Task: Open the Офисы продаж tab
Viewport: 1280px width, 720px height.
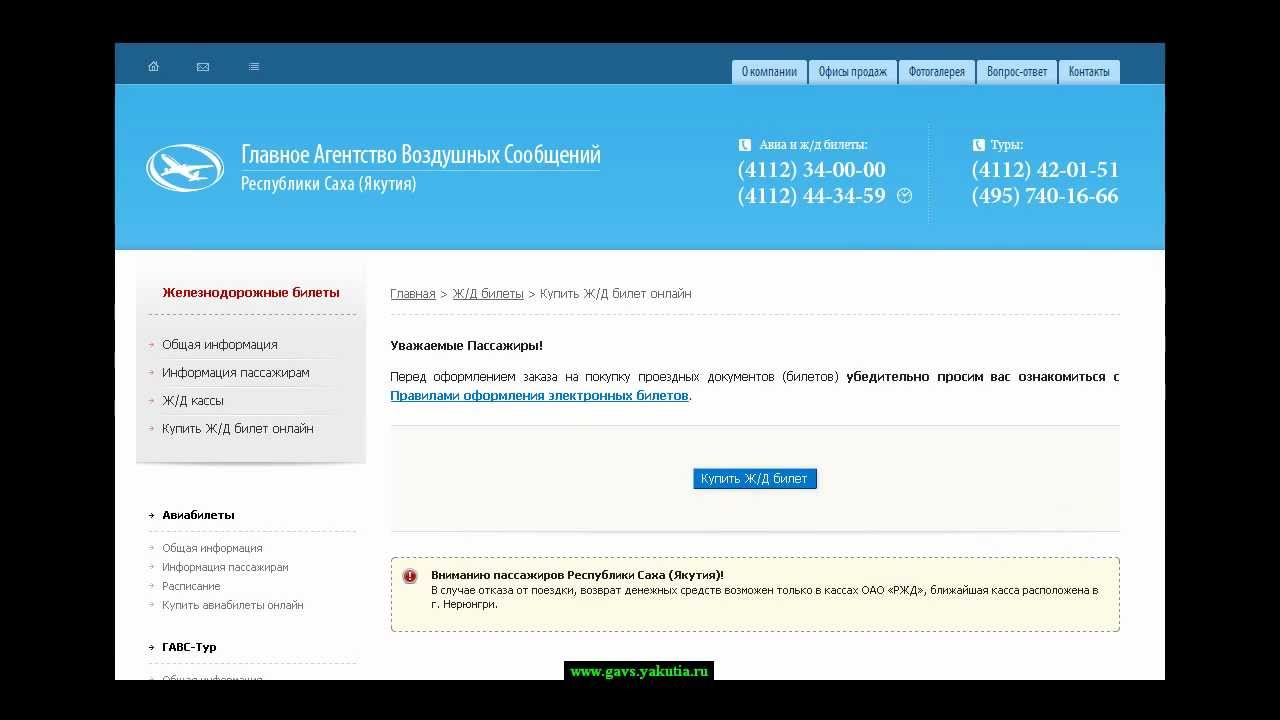Action: (x=852, y=72)
